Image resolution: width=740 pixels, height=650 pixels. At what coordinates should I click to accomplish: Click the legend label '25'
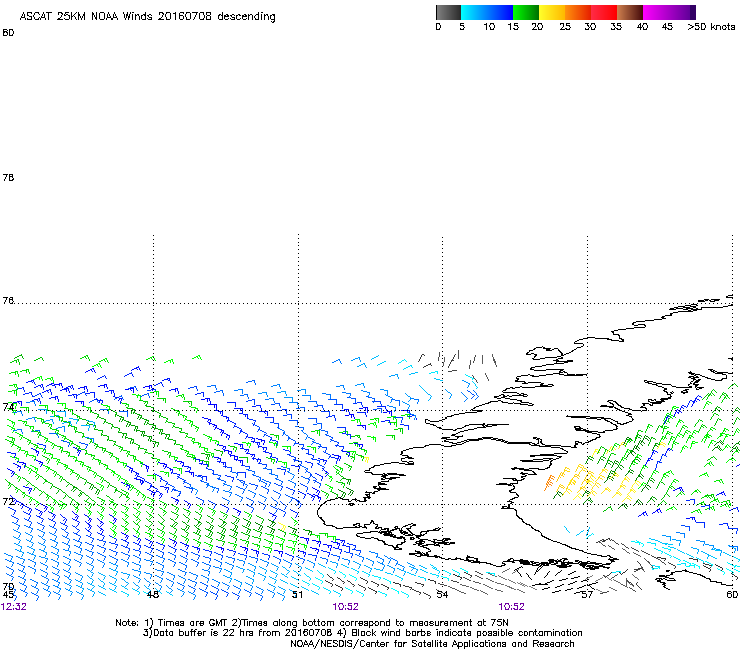pos(565,27)
